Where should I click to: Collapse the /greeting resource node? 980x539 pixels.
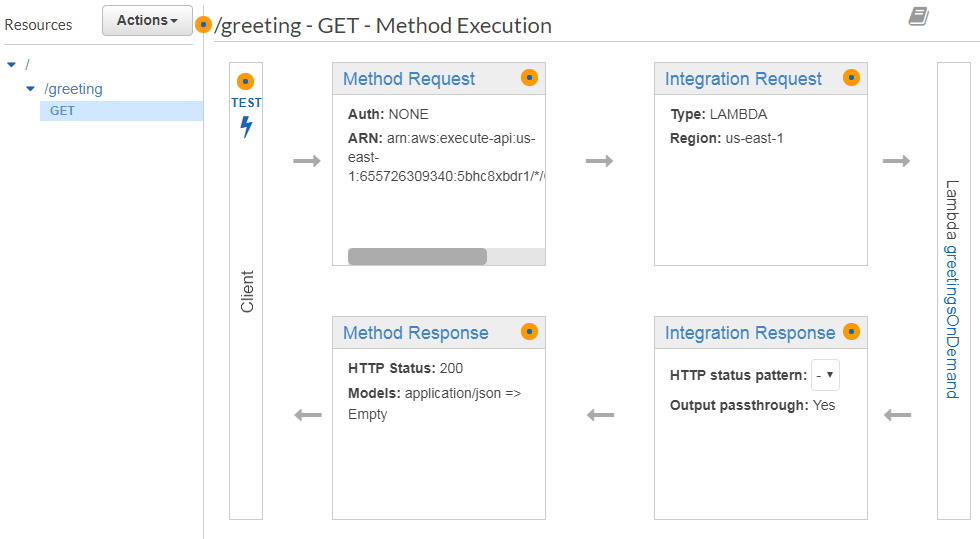(x=32, y=90)
